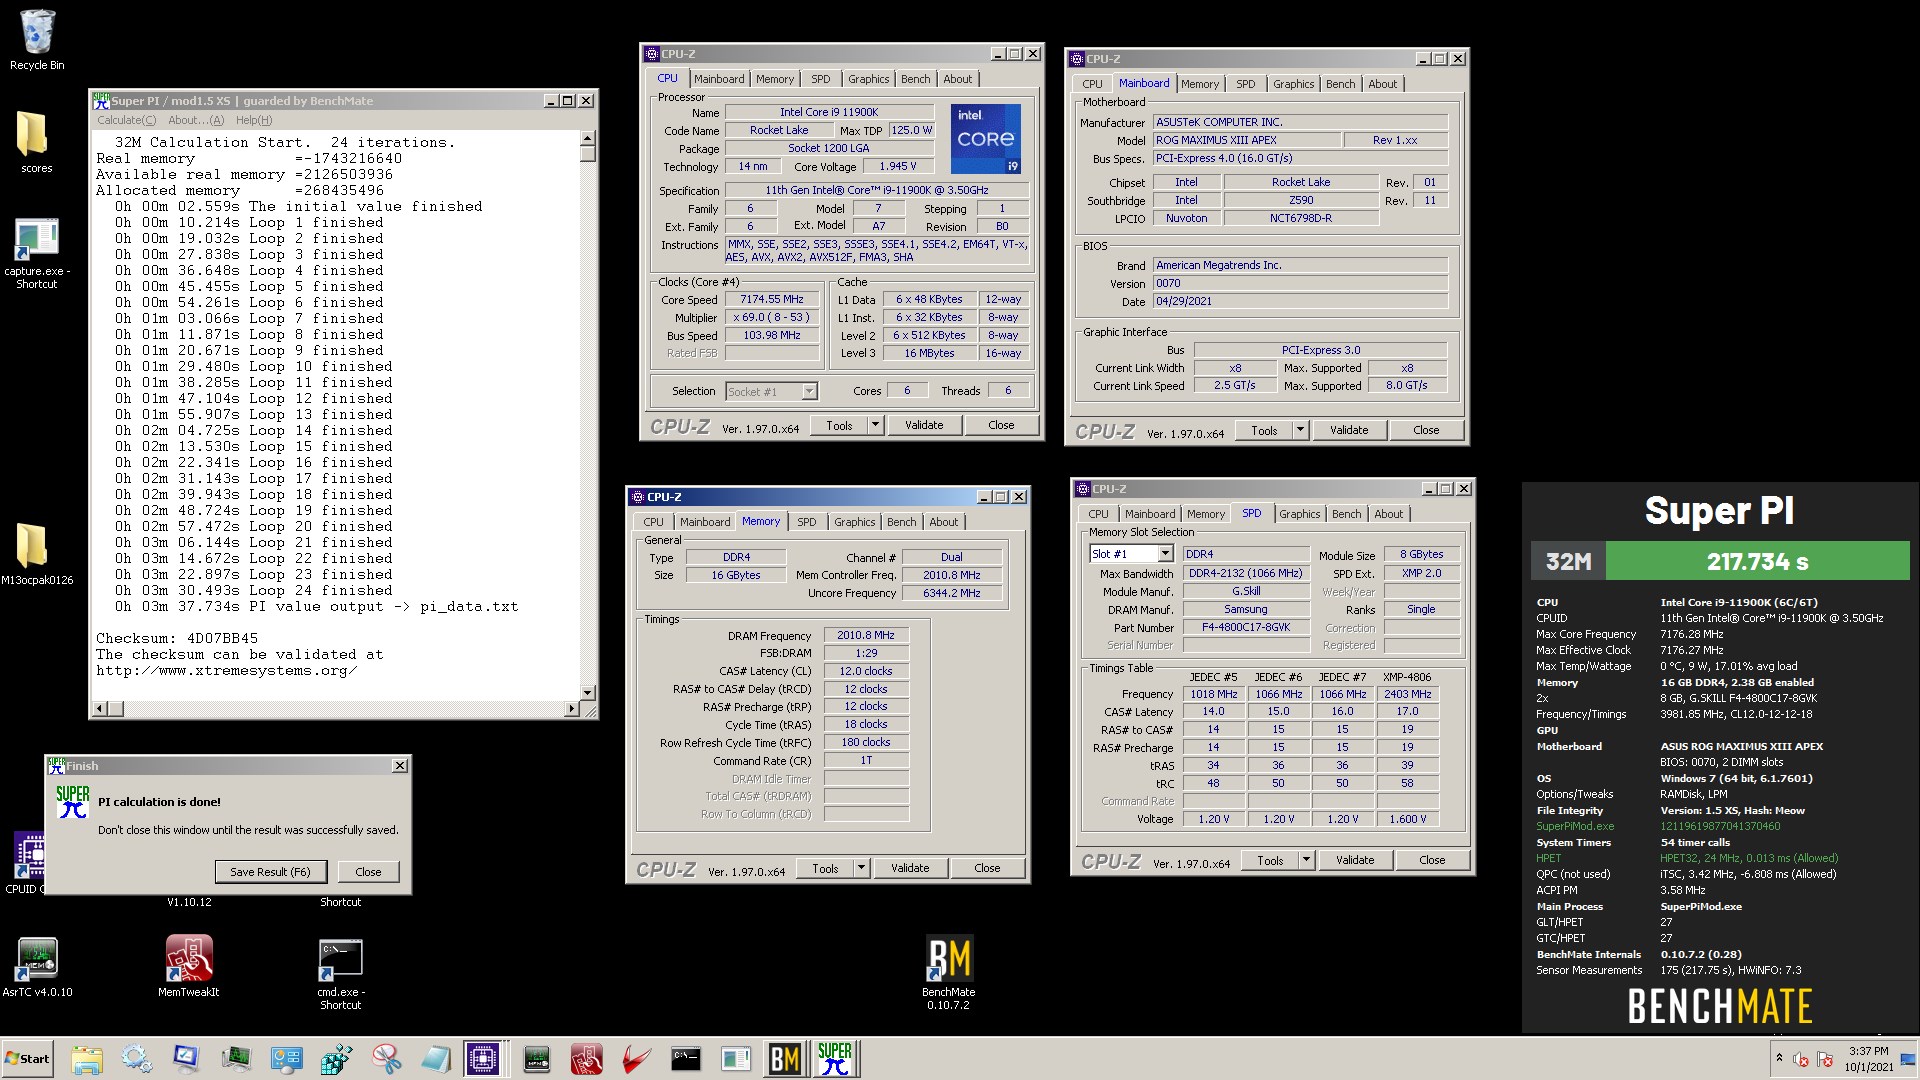Switch to Super PI taskbar icon
Viewport: 1920px width, 1080px height.
[835, 1059]
